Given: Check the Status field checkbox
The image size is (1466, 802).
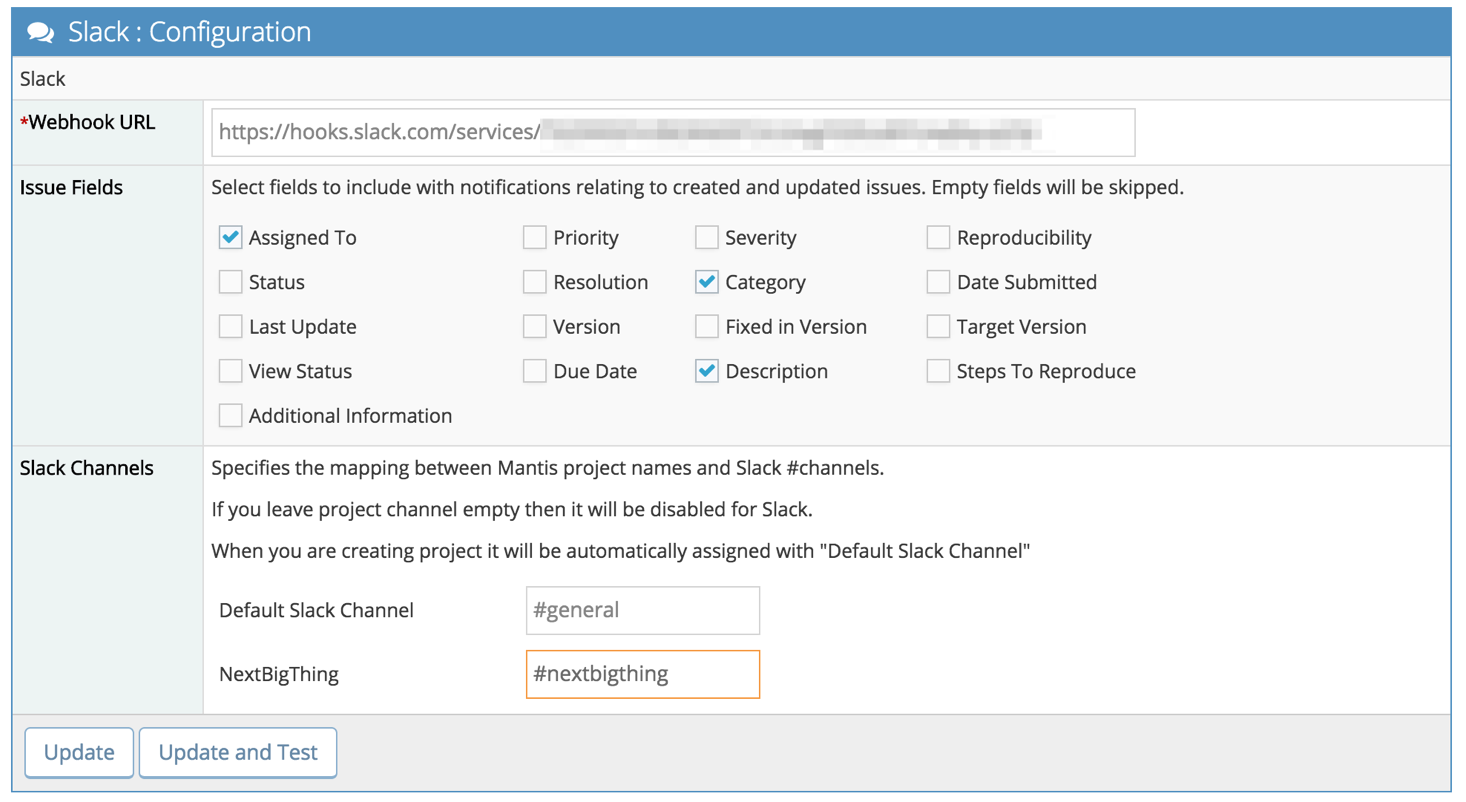Looking at the screenshot, I should (231, 282).
